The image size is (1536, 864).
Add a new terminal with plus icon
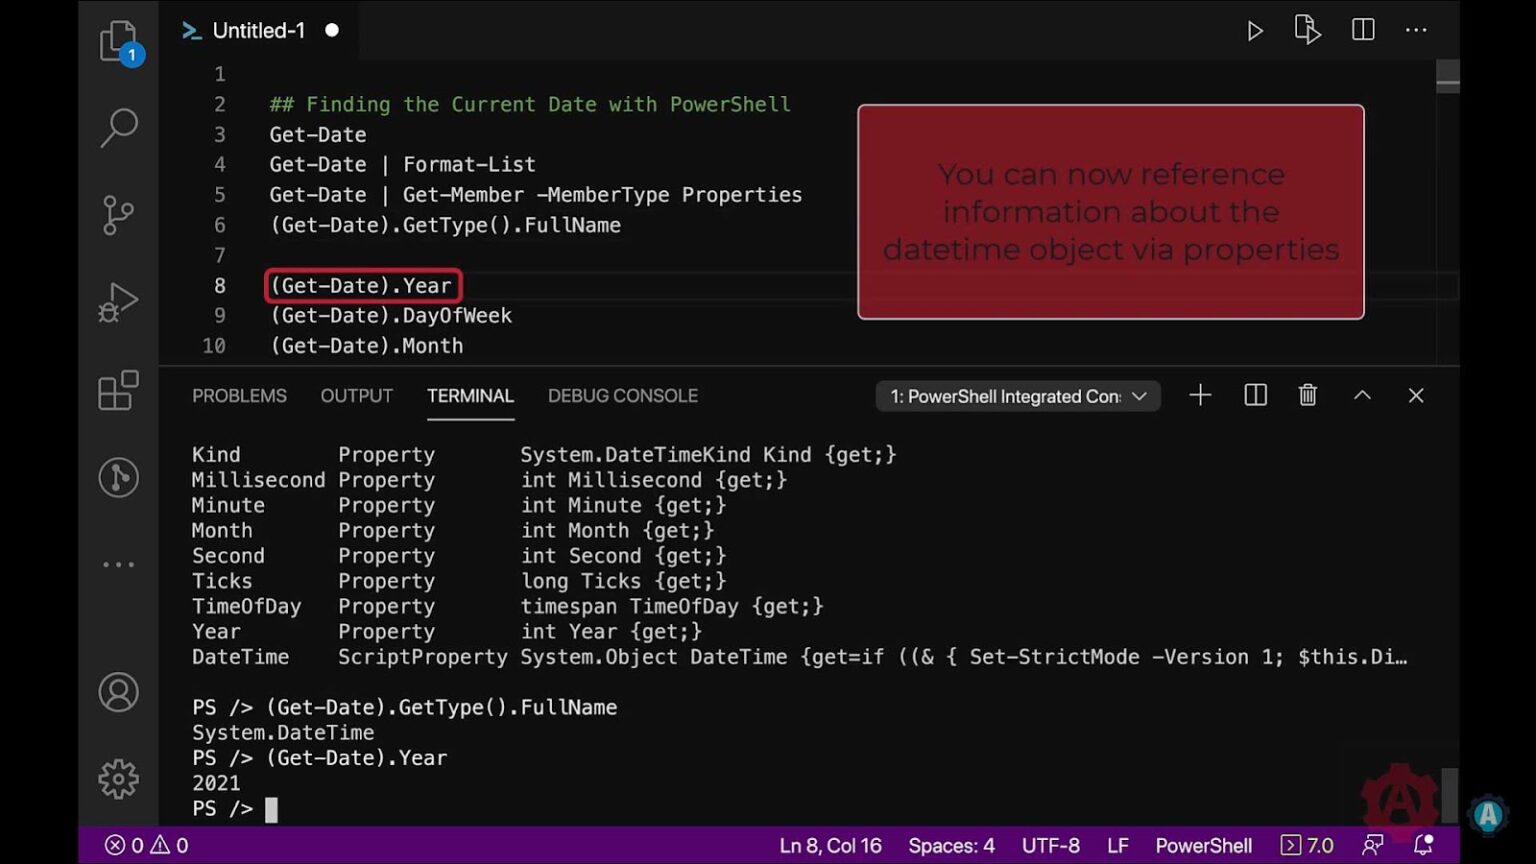point(1200,396)
